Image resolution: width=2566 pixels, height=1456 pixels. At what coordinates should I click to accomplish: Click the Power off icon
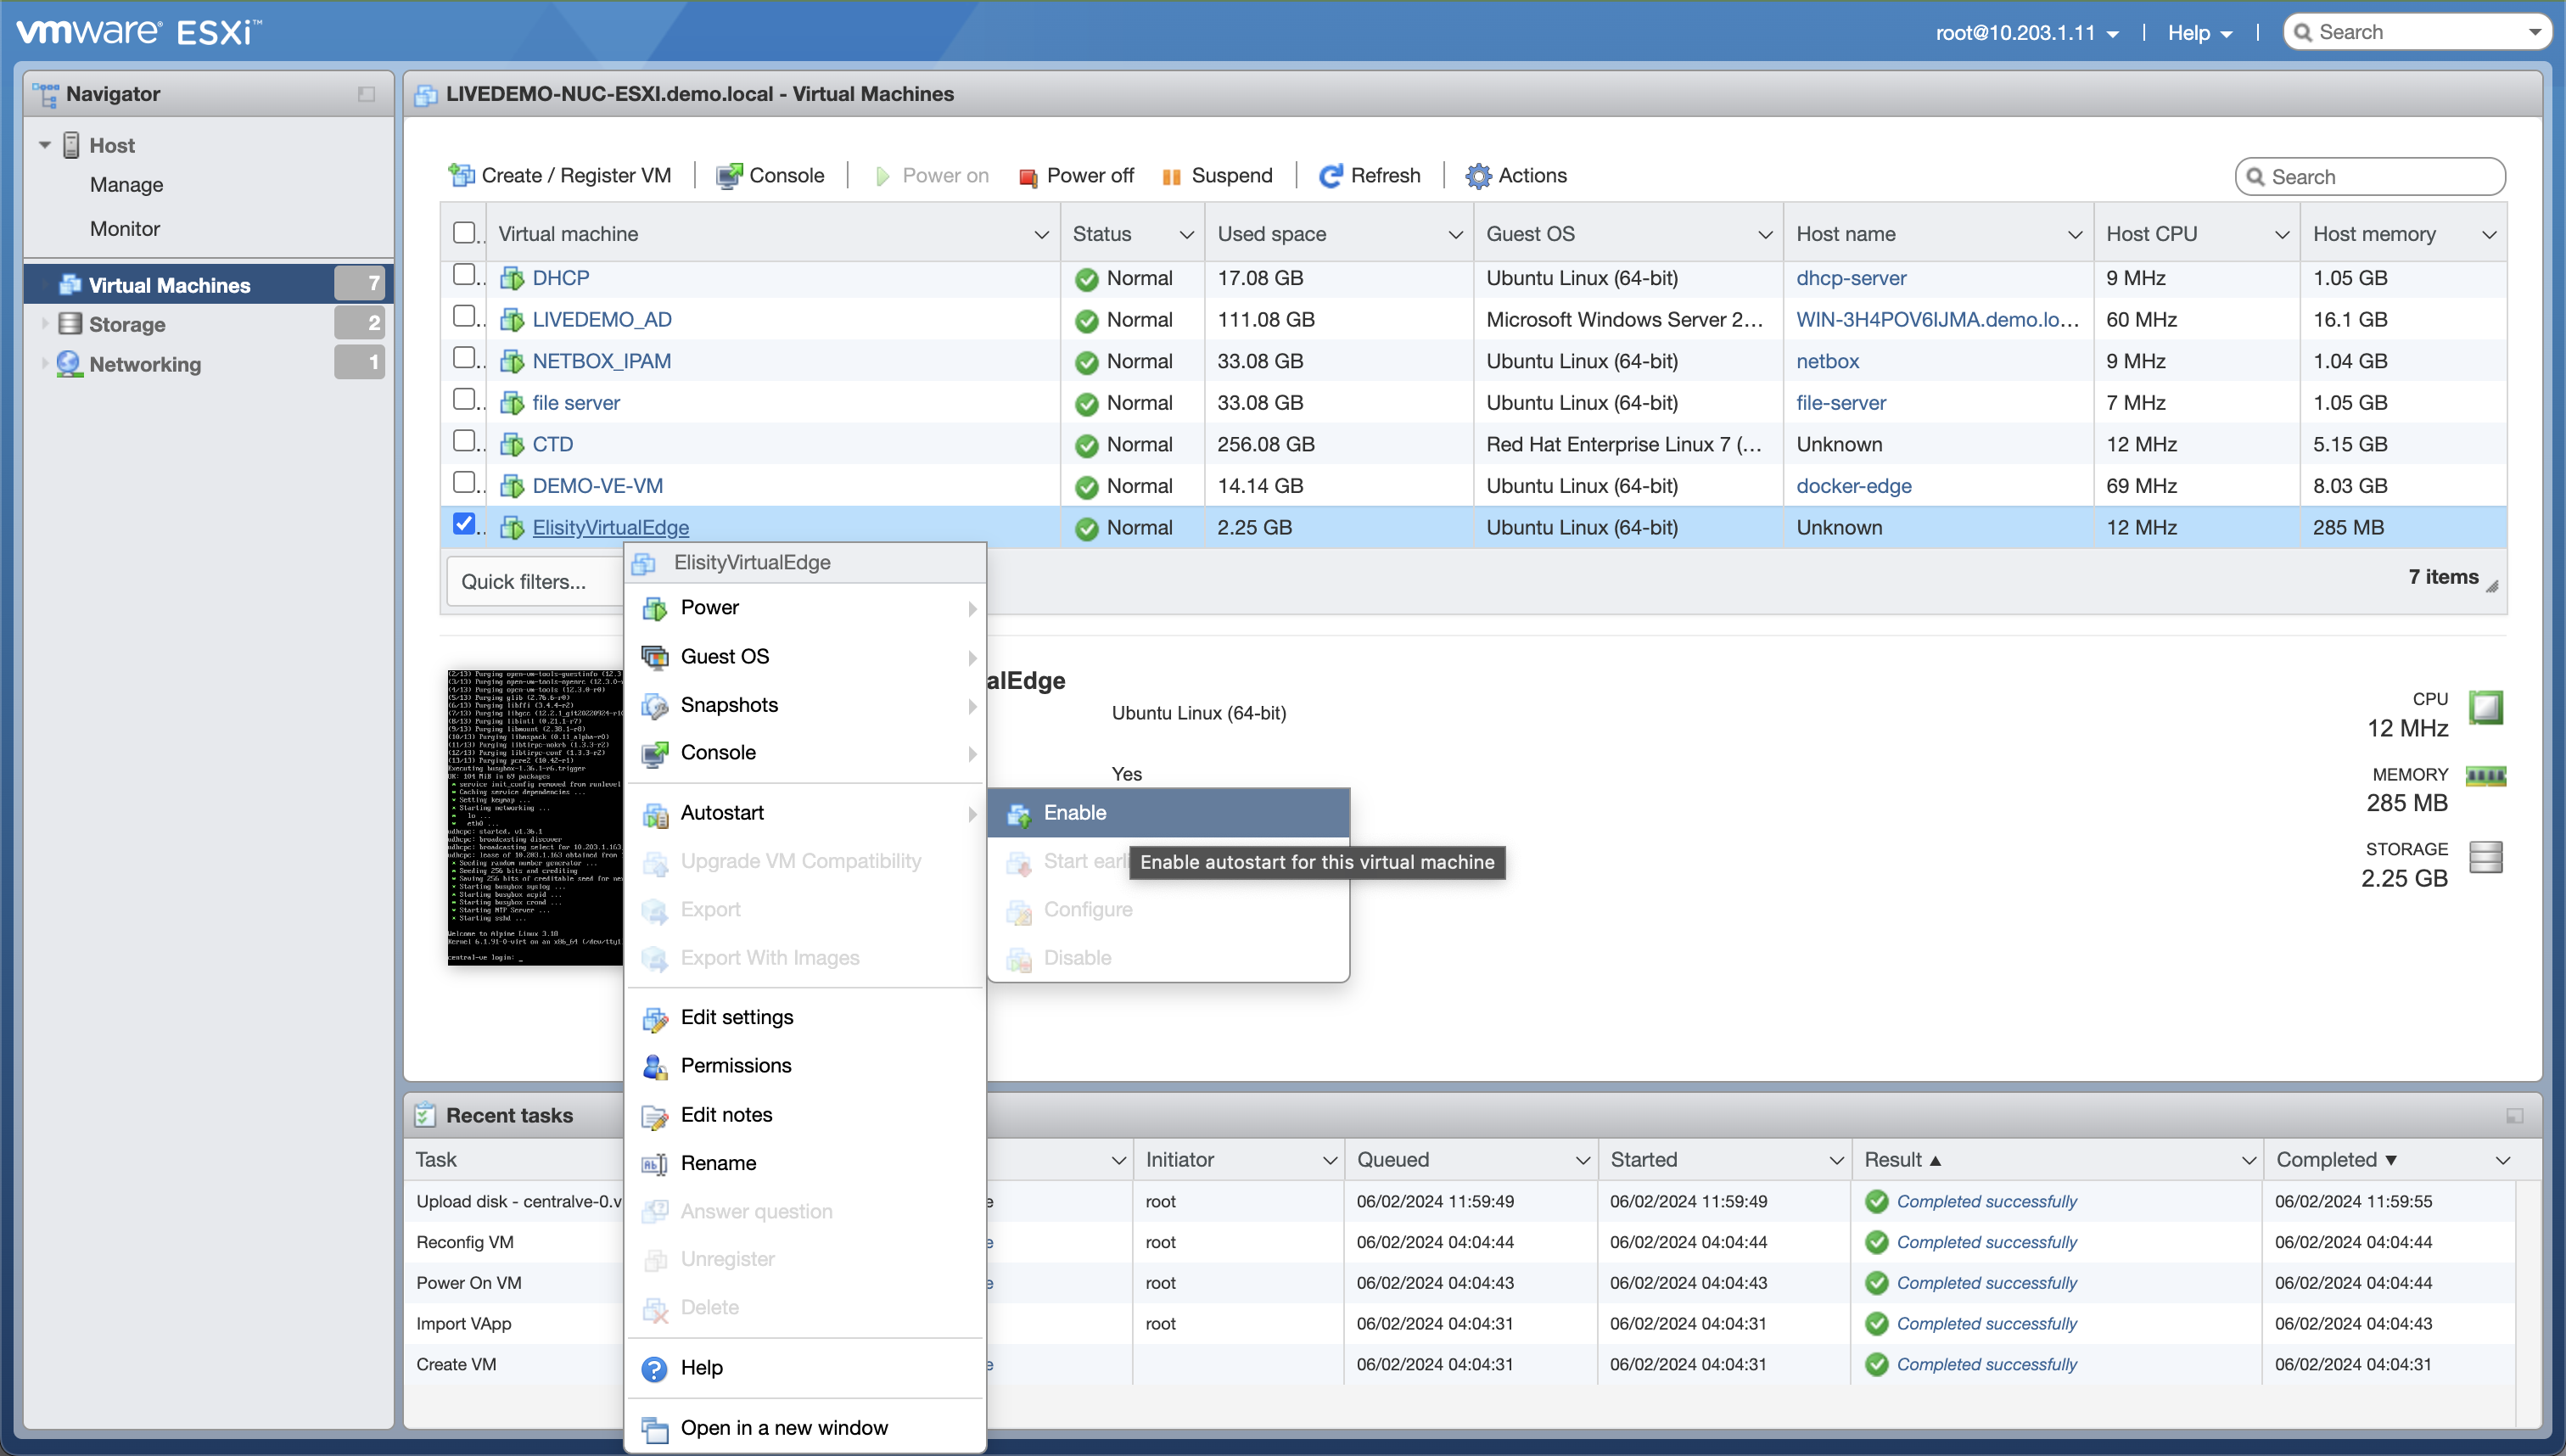[1027, 177]
